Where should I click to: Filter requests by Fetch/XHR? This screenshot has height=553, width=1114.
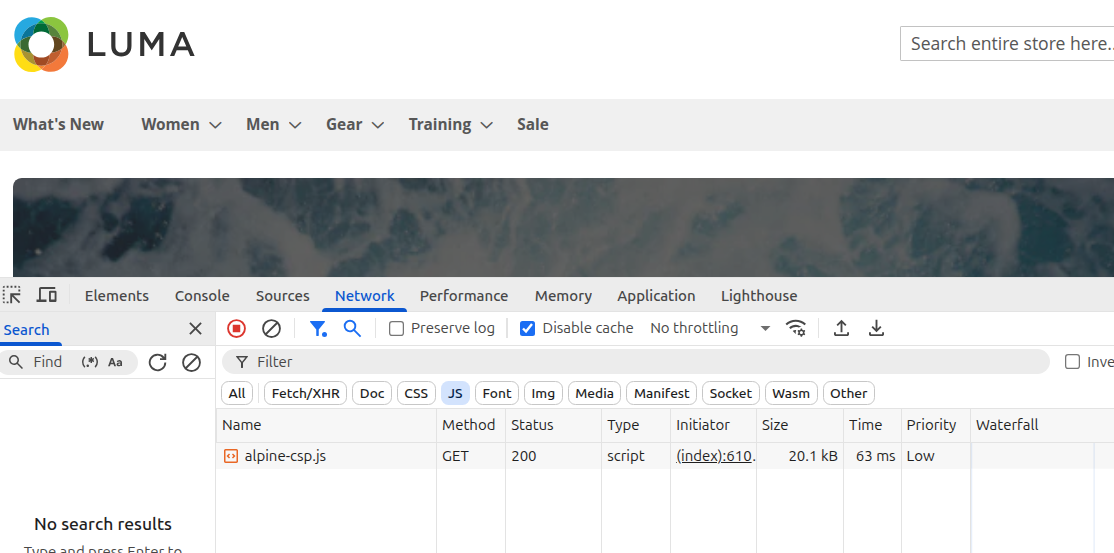pyautogui.click(x=305, y=393)
